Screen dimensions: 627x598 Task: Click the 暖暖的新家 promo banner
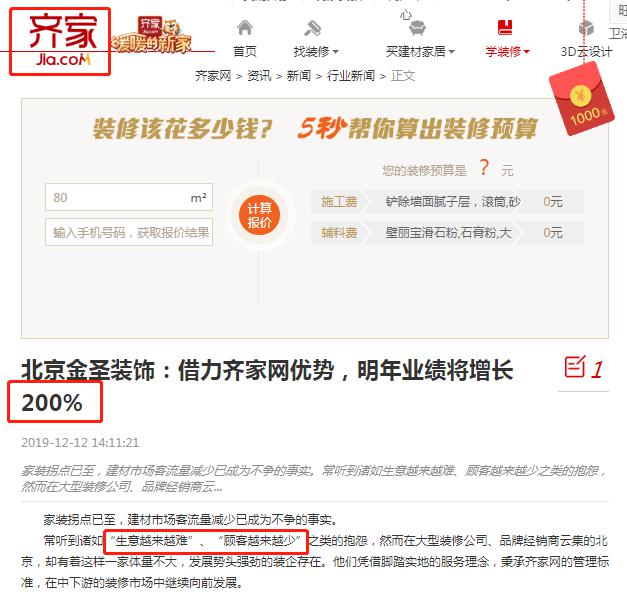[x=152, y=36]
